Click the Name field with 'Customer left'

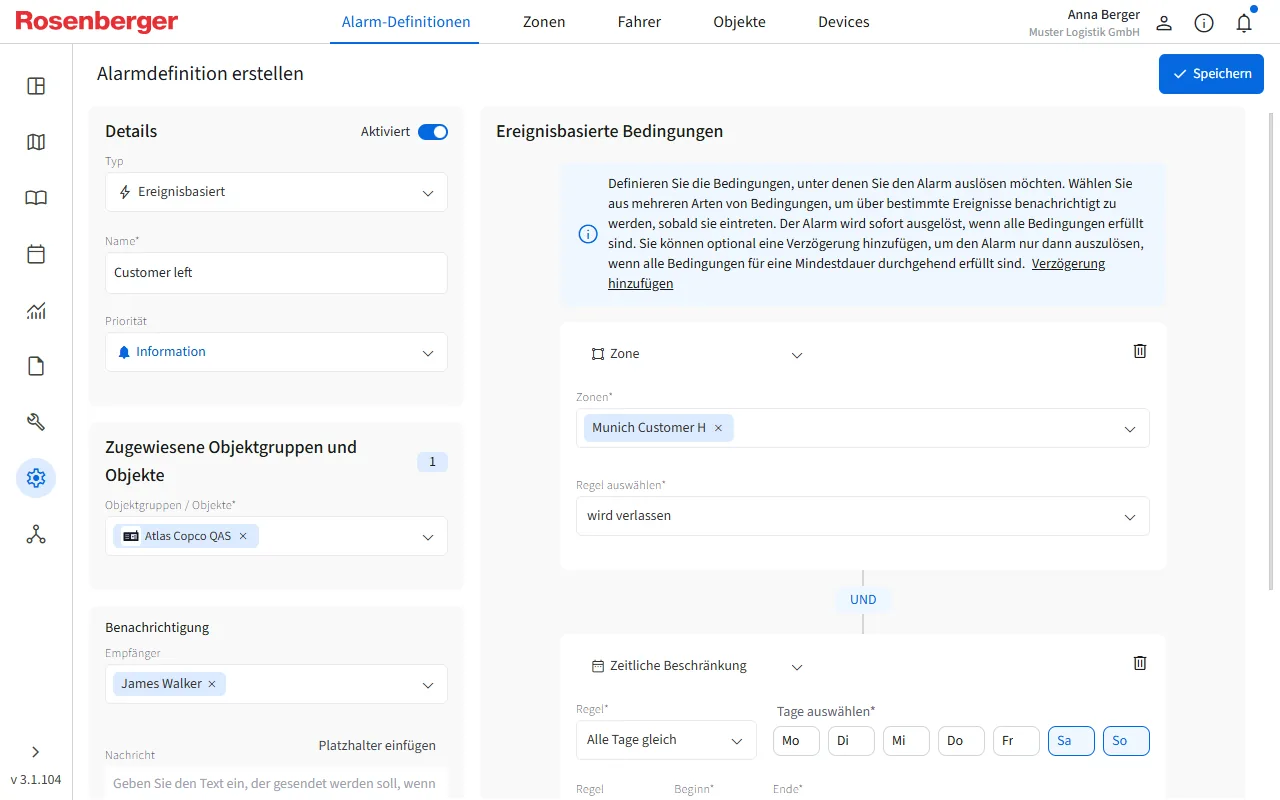click(276, 273)
